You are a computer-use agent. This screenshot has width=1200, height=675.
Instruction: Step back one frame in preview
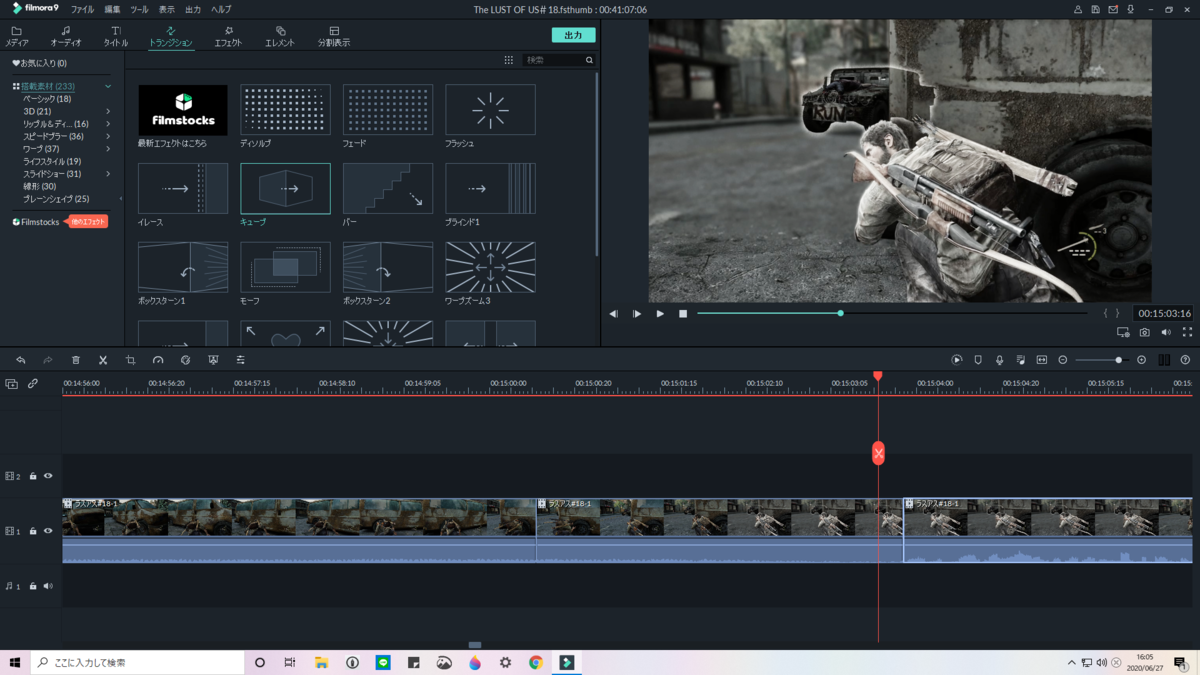point(614,314)
